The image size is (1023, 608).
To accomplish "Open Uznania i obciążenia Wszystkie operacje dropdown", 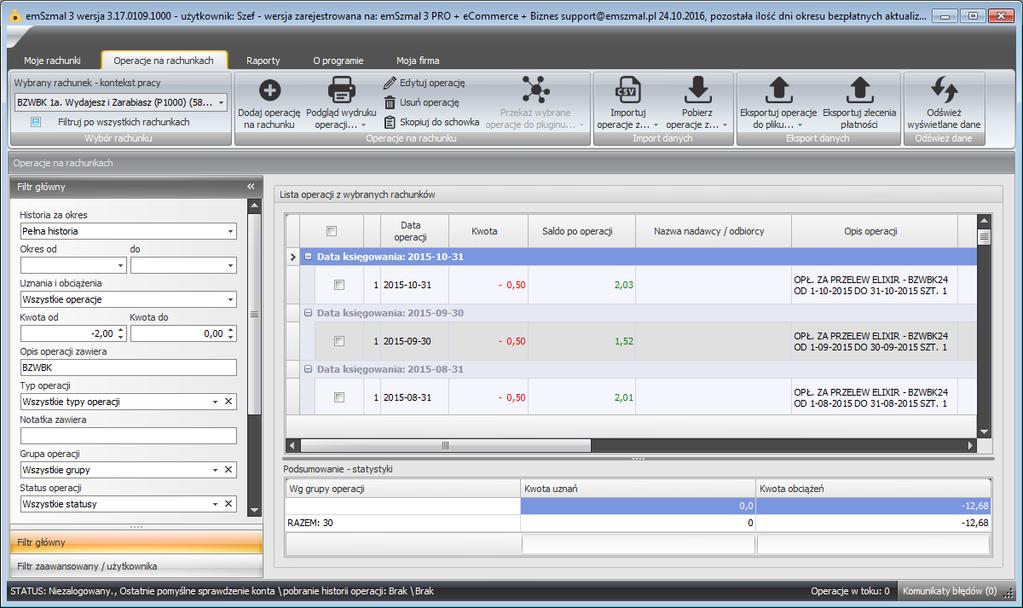I will coord(230,299).
